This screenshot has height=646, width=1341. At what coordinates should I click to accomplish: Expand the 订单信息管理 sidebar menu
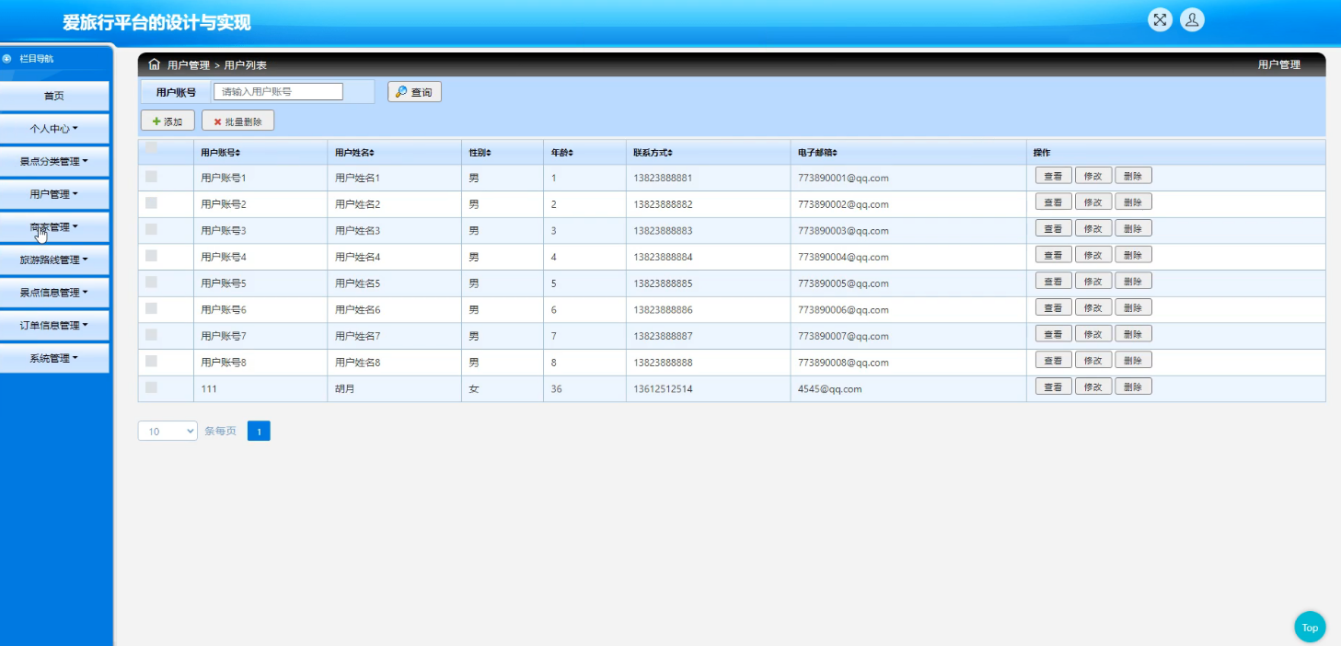point(54,325)
